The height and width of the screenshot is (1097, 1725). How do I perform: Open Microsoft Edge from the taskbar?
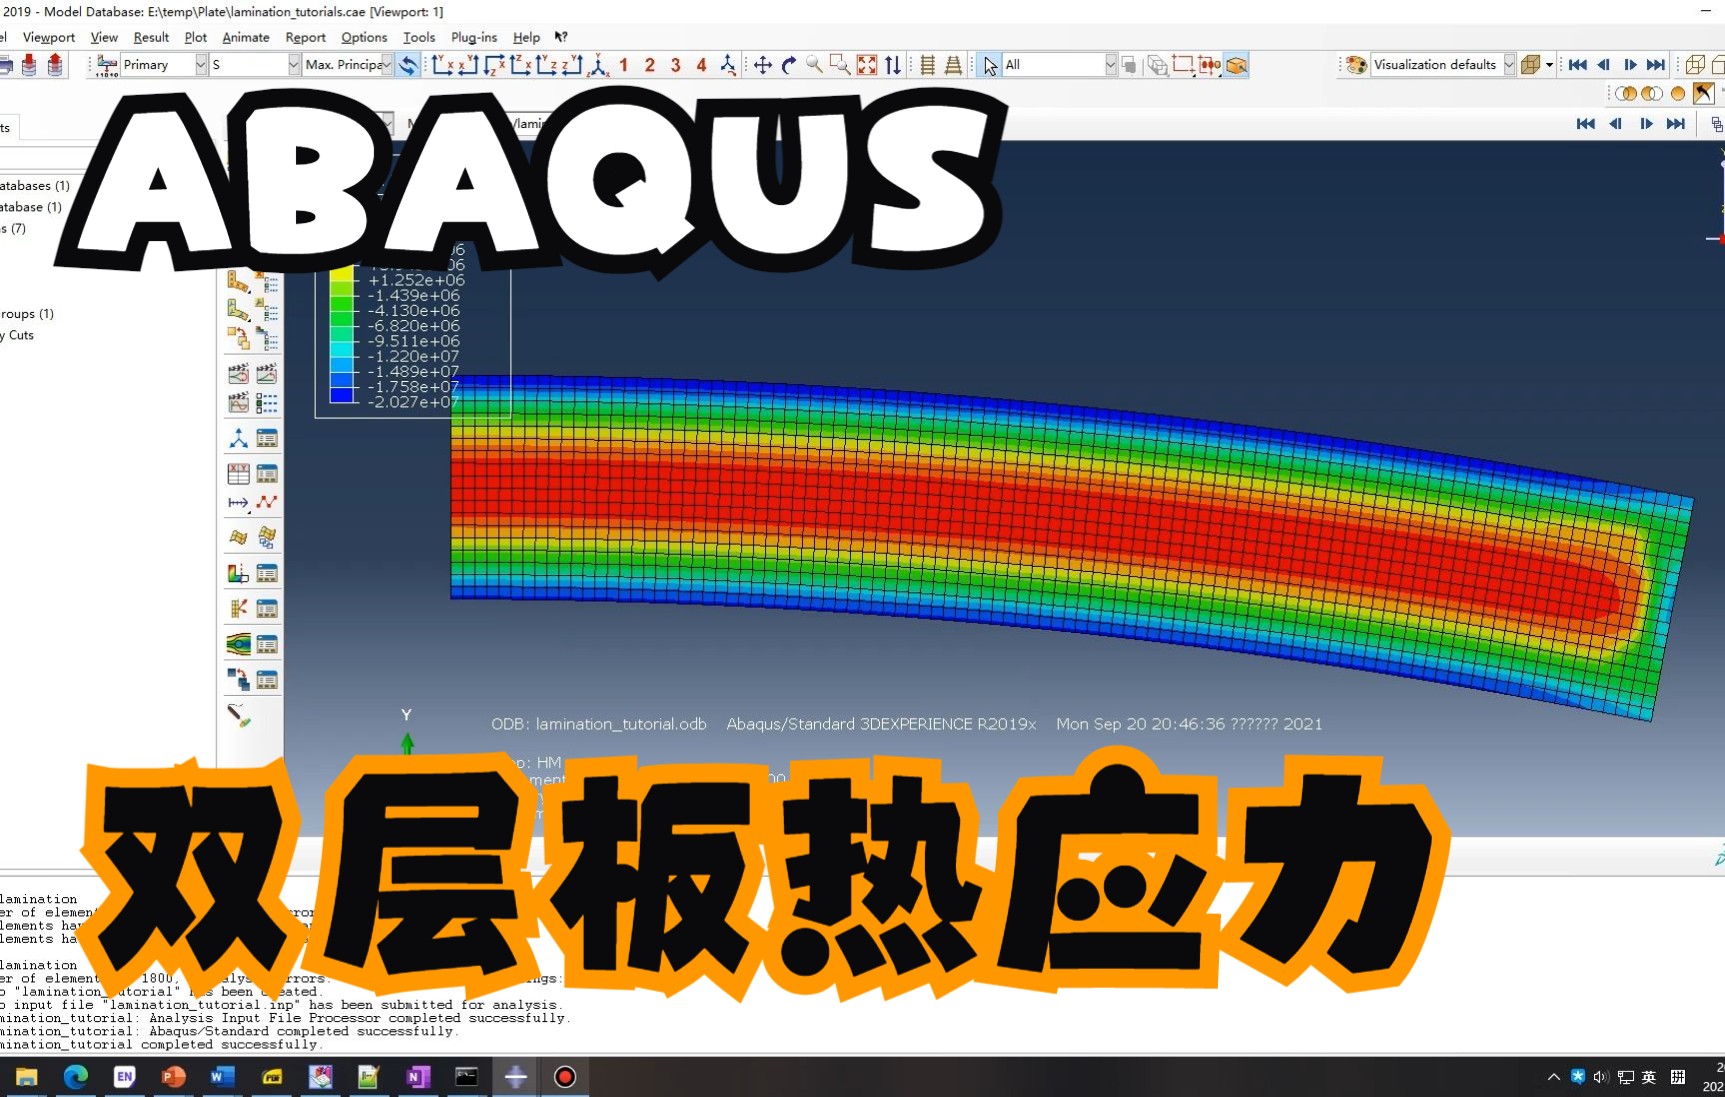[76, 1077]
